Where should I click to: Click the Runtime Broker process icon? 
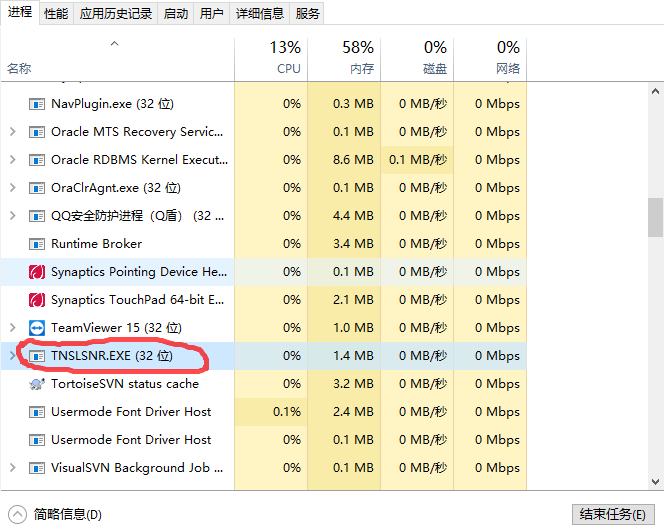[x=37, y=244]
